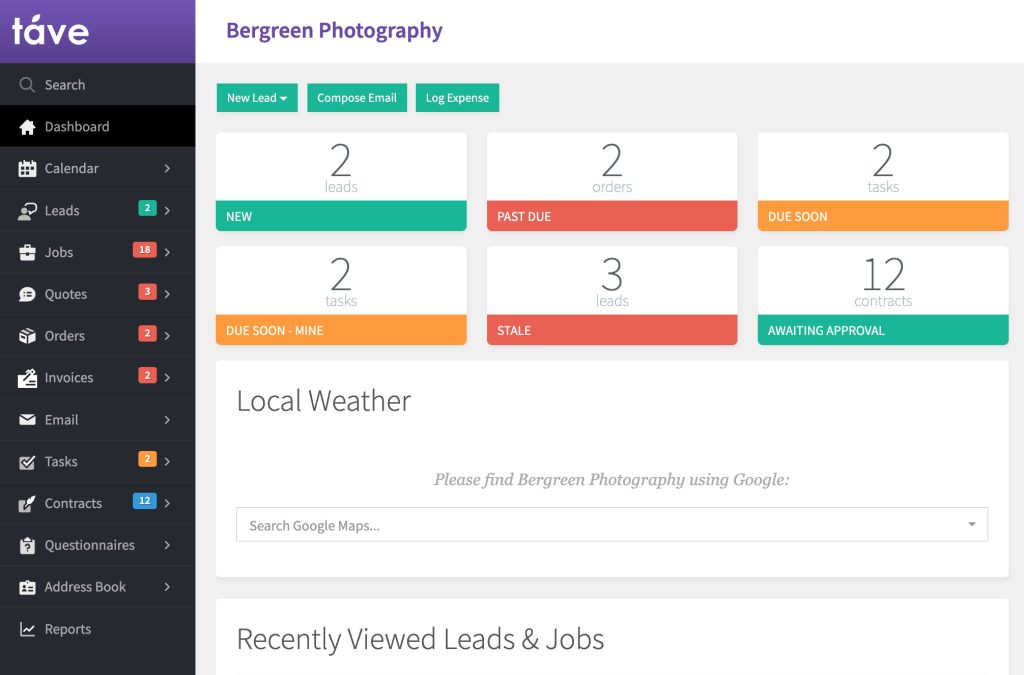Click the Tave logo
This screenshot has height=675, width=1024.
tap(50, 31)
